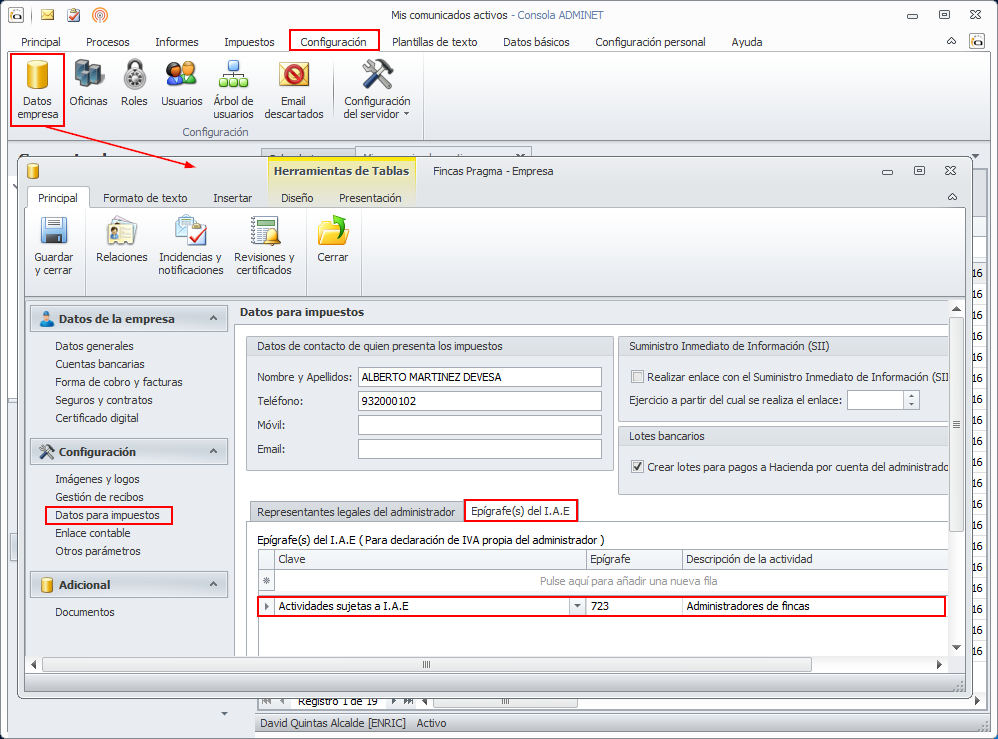Open Certificado digital in sidebar
Image resolution: width=998 pixels, height=739 pixels.
[97, 418]
